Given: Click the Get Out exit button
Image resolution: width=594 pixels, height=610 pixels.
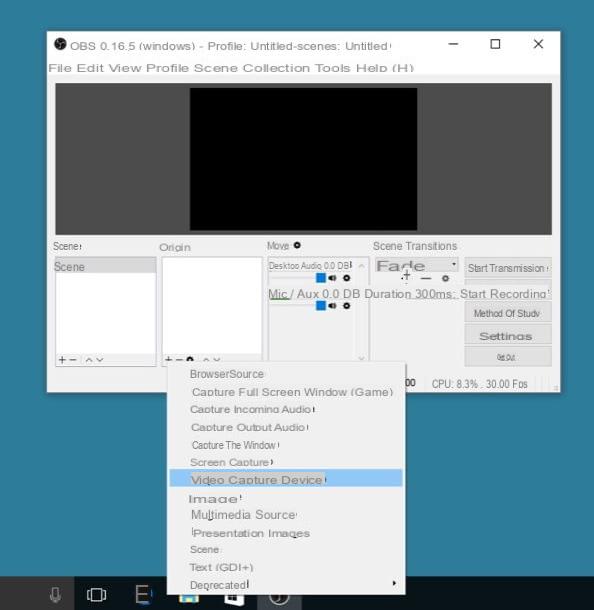Looking at the screenshot, I should 508,357.
